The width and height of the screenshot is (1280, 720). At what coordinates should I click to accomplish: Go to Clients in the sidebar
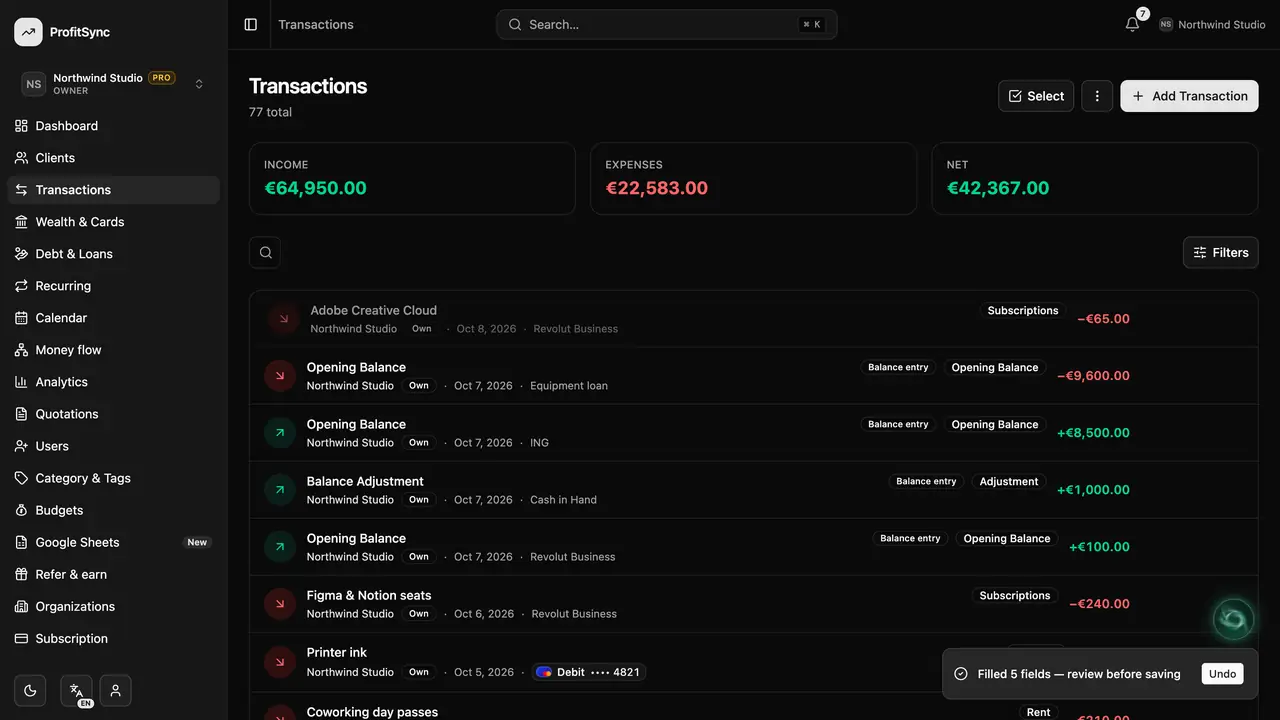[x=114, y=158]
